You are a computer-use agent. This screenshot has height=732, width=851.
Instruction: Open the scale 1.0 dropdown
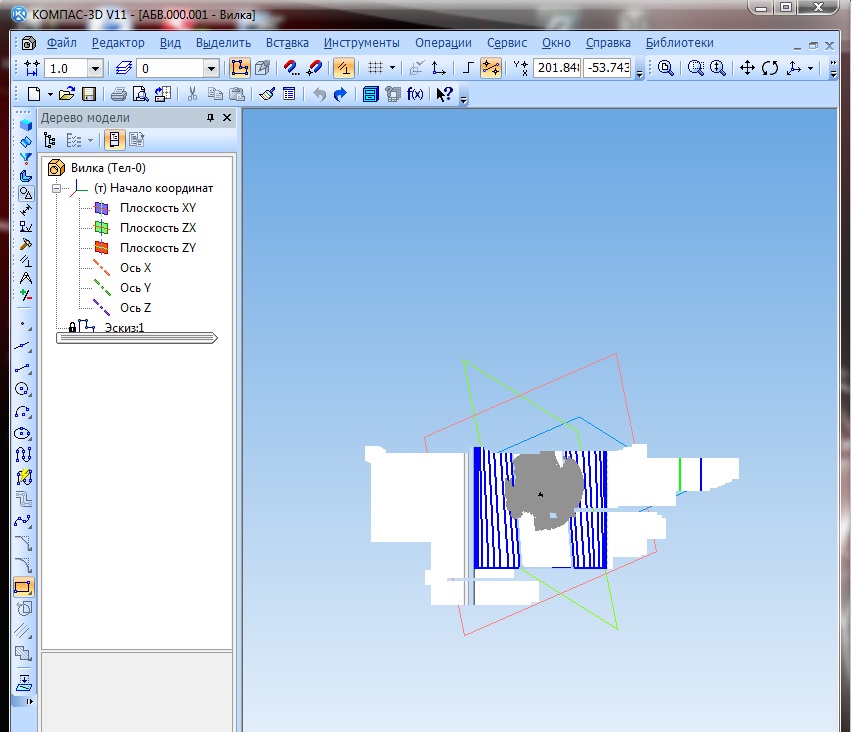point(96,68)
